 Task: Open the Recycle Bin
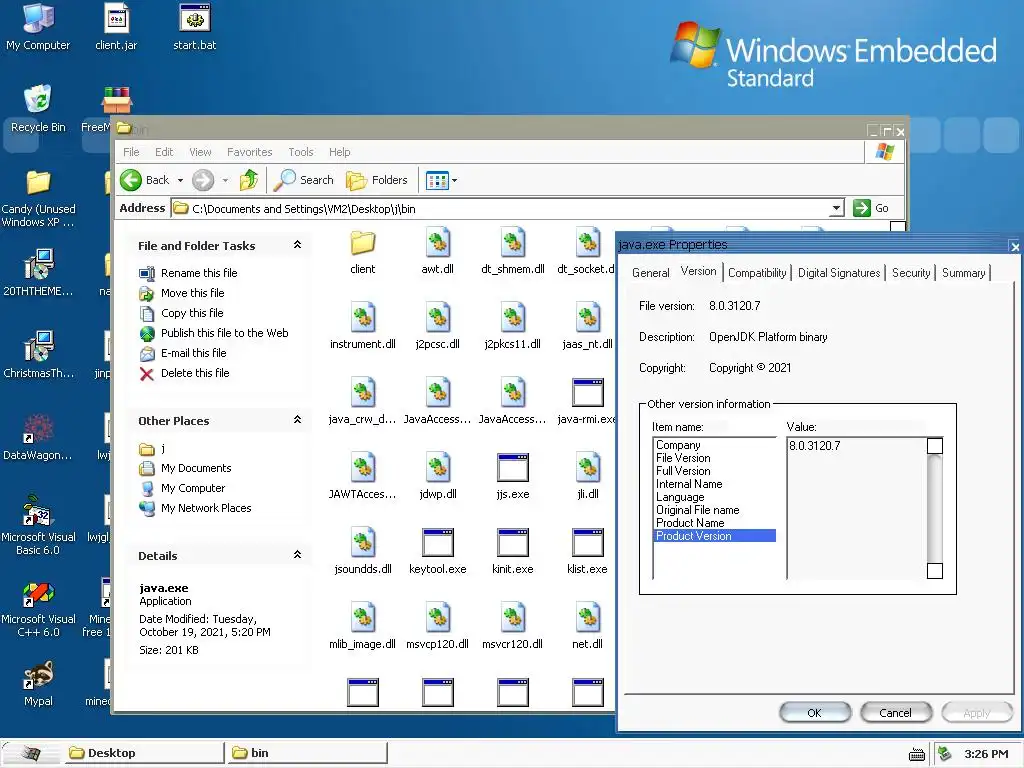tap(38, 109)
